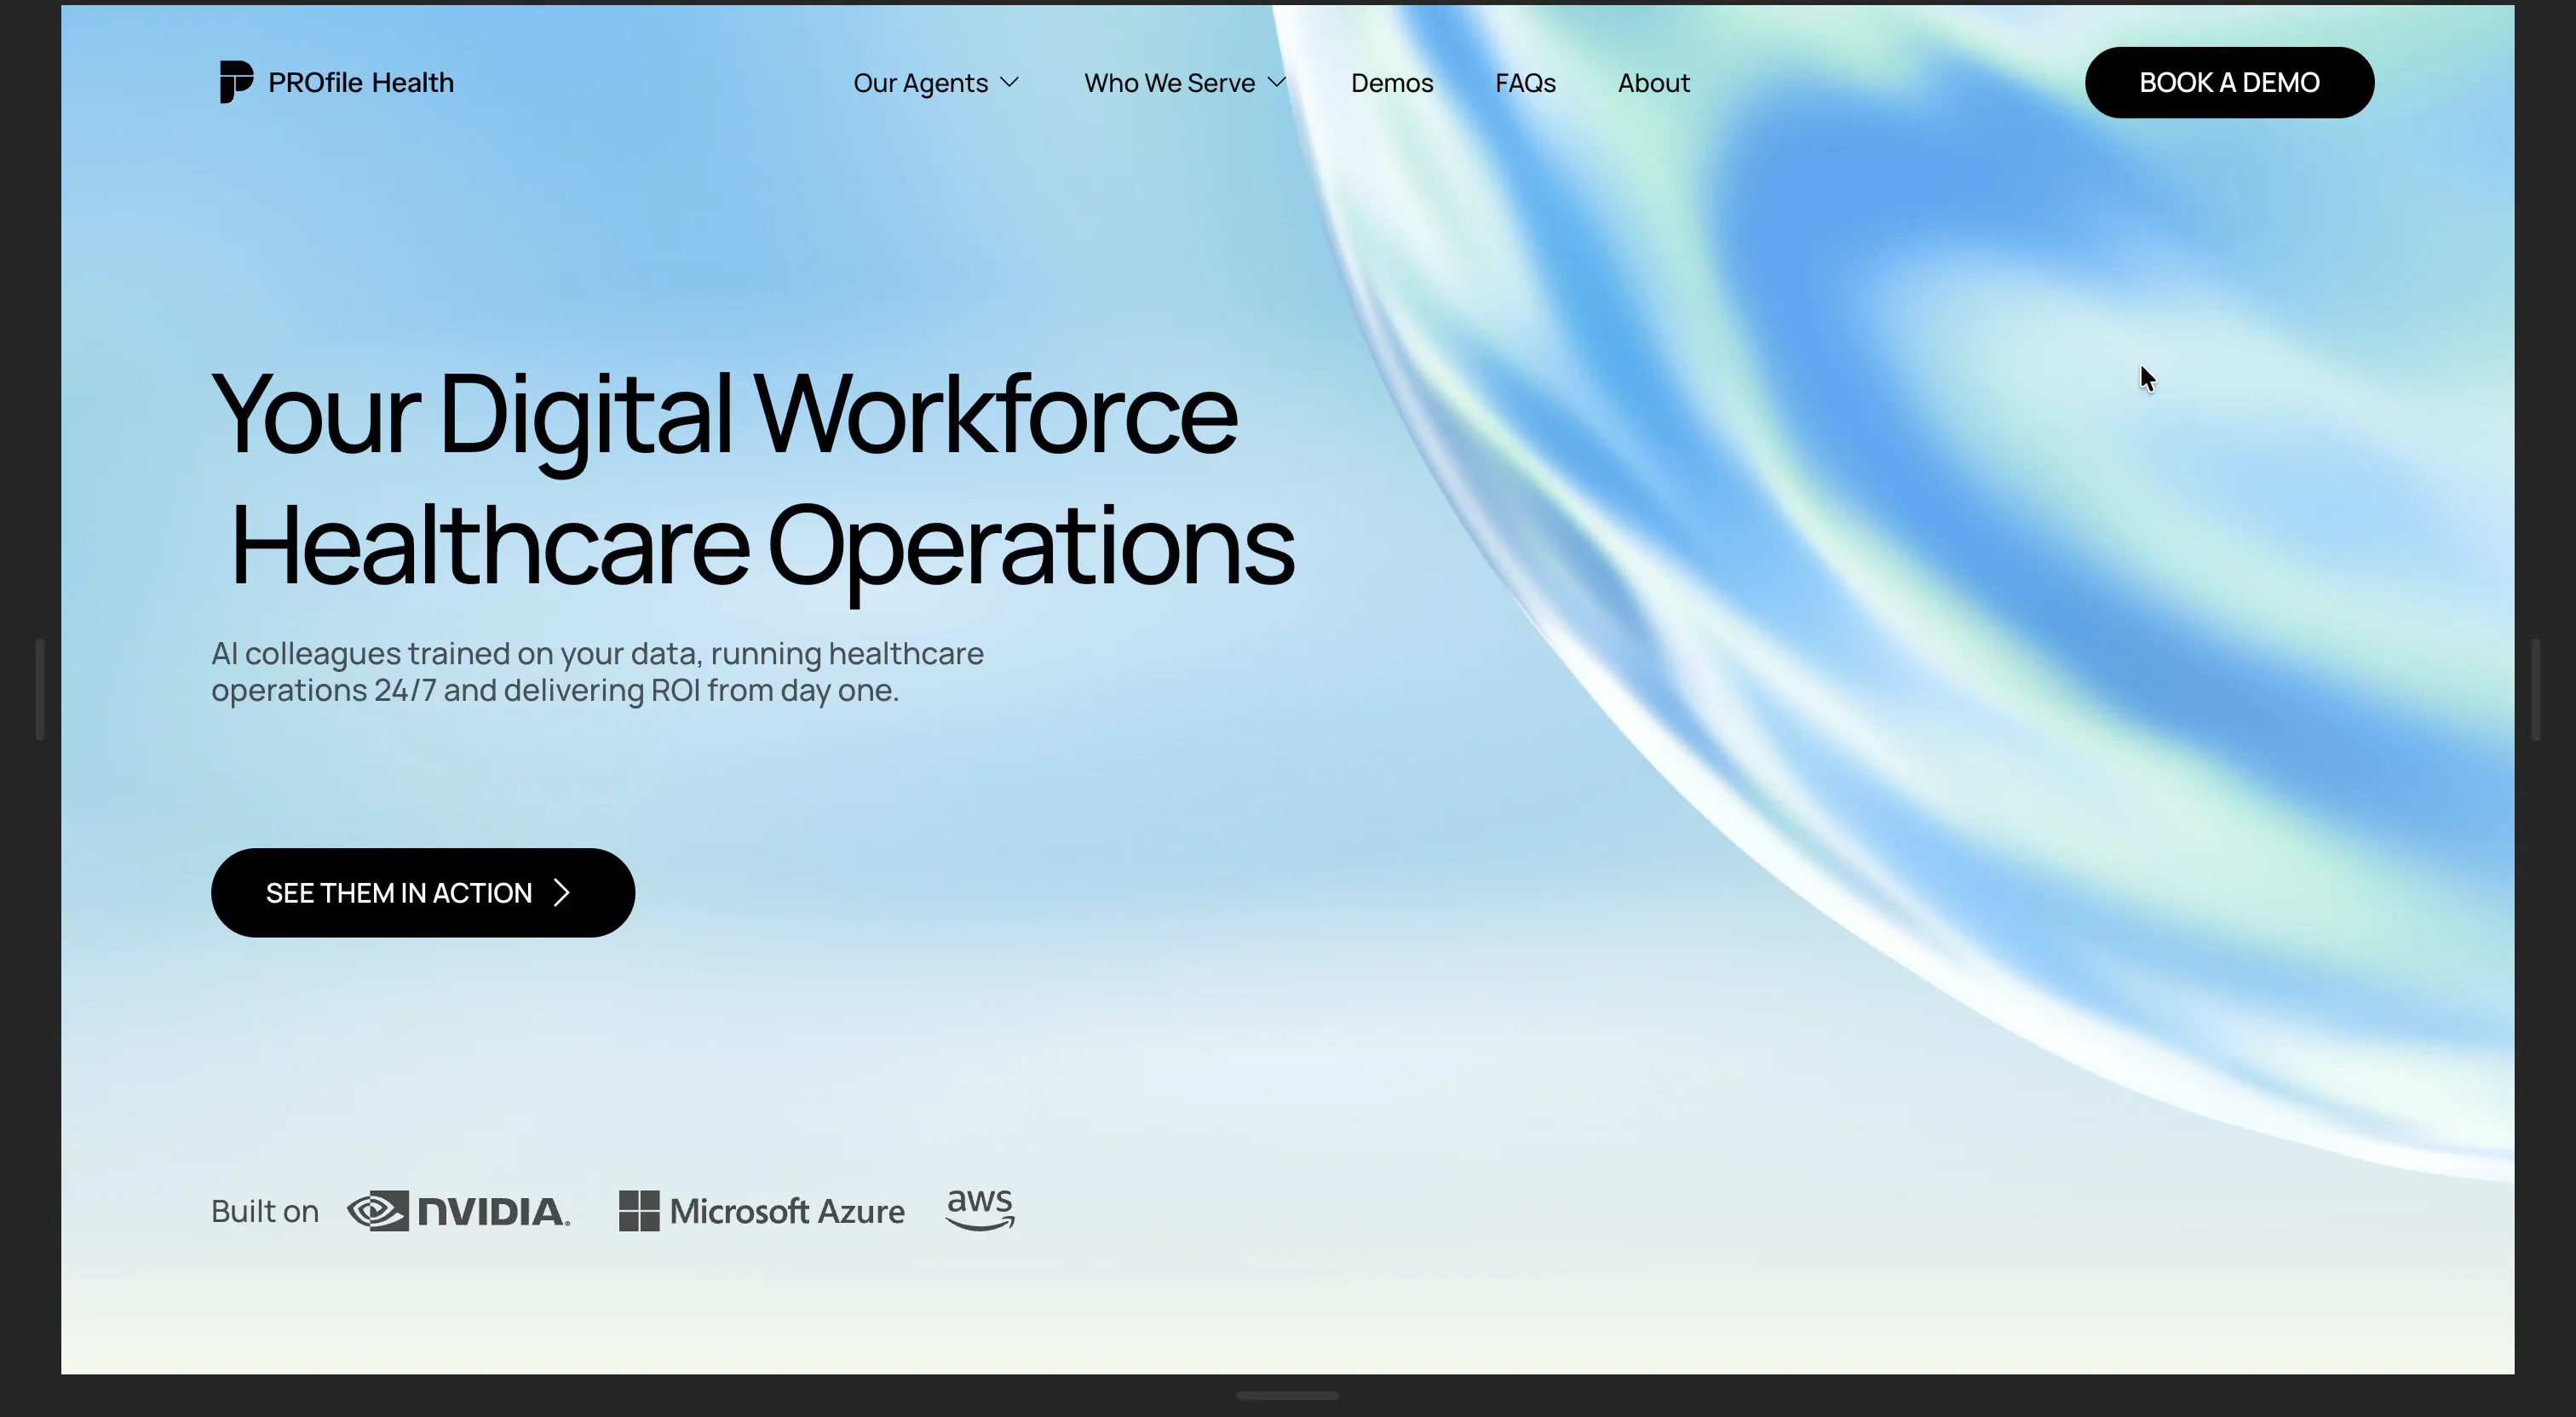
Task: Click the bottom center handle bar
Action: pos(1287,1395)
